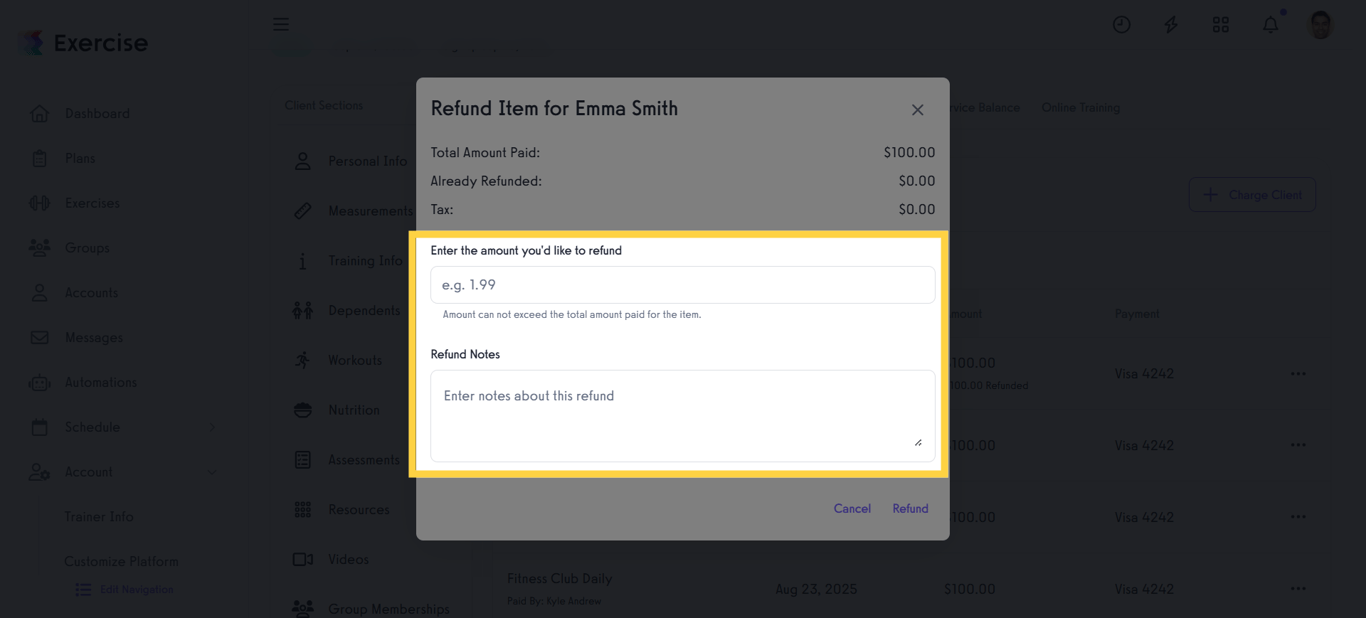
Task: Open the Dashboard home icon
Action: [40, 113]
